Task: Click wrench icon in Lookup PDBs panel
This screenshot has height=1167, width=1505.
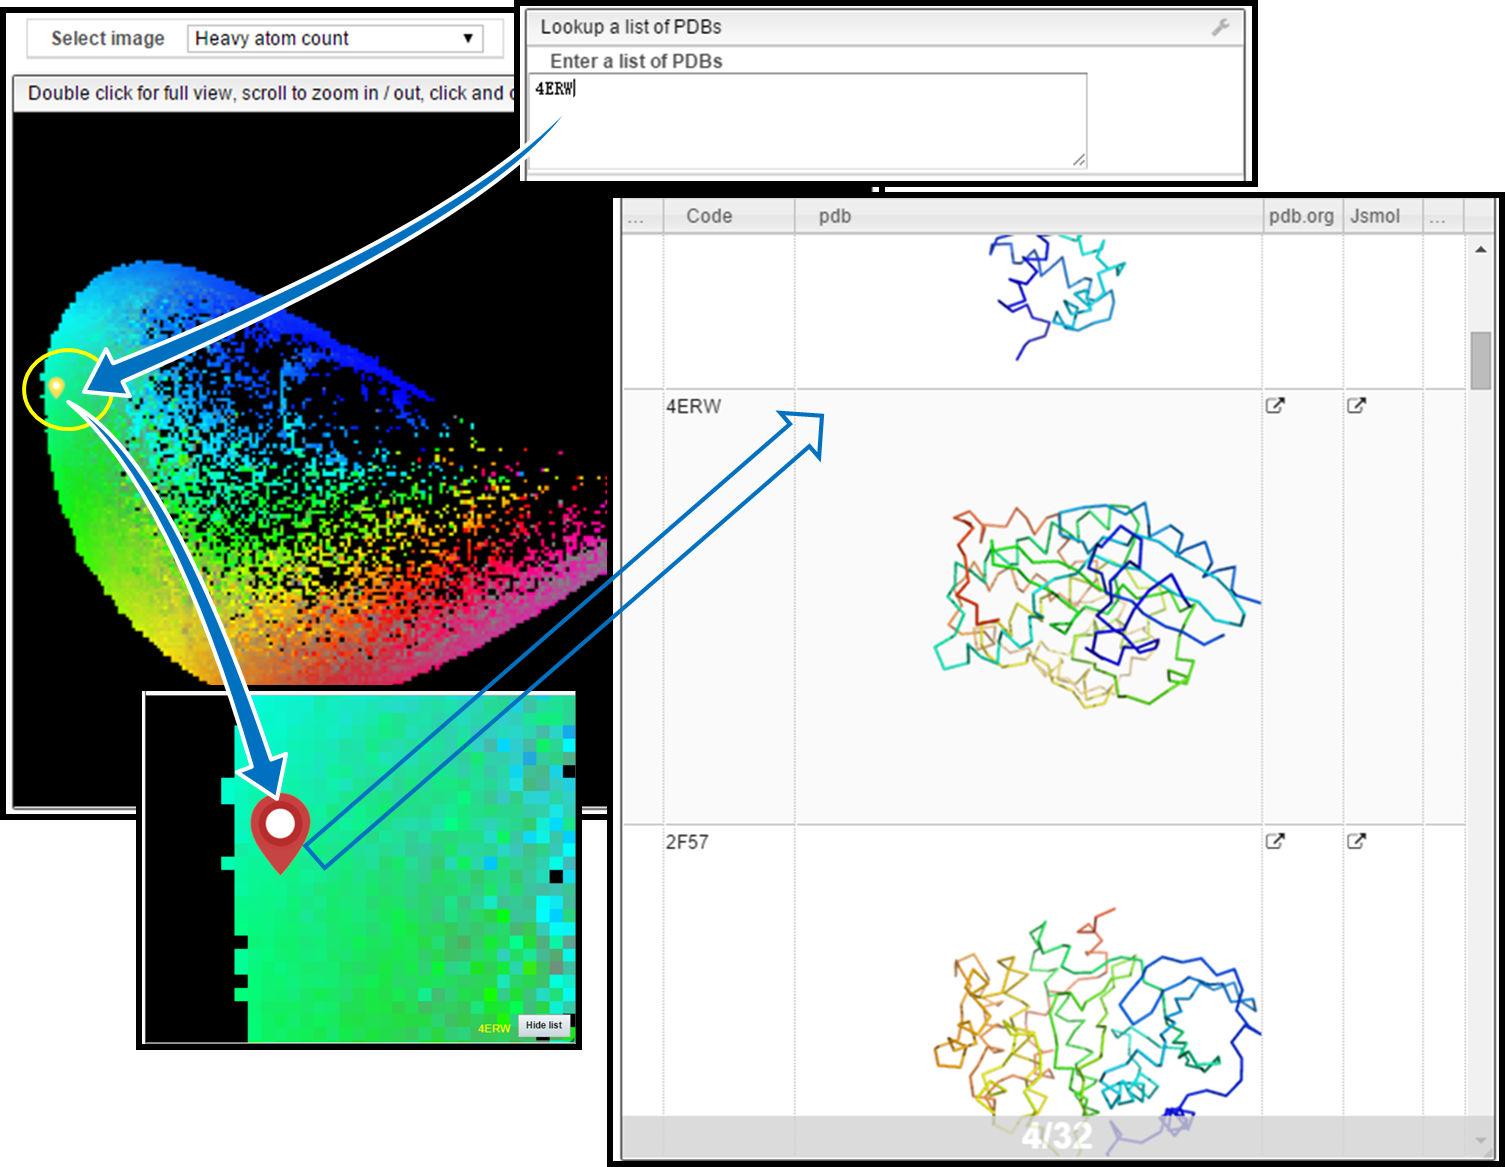Action: 1220,28
